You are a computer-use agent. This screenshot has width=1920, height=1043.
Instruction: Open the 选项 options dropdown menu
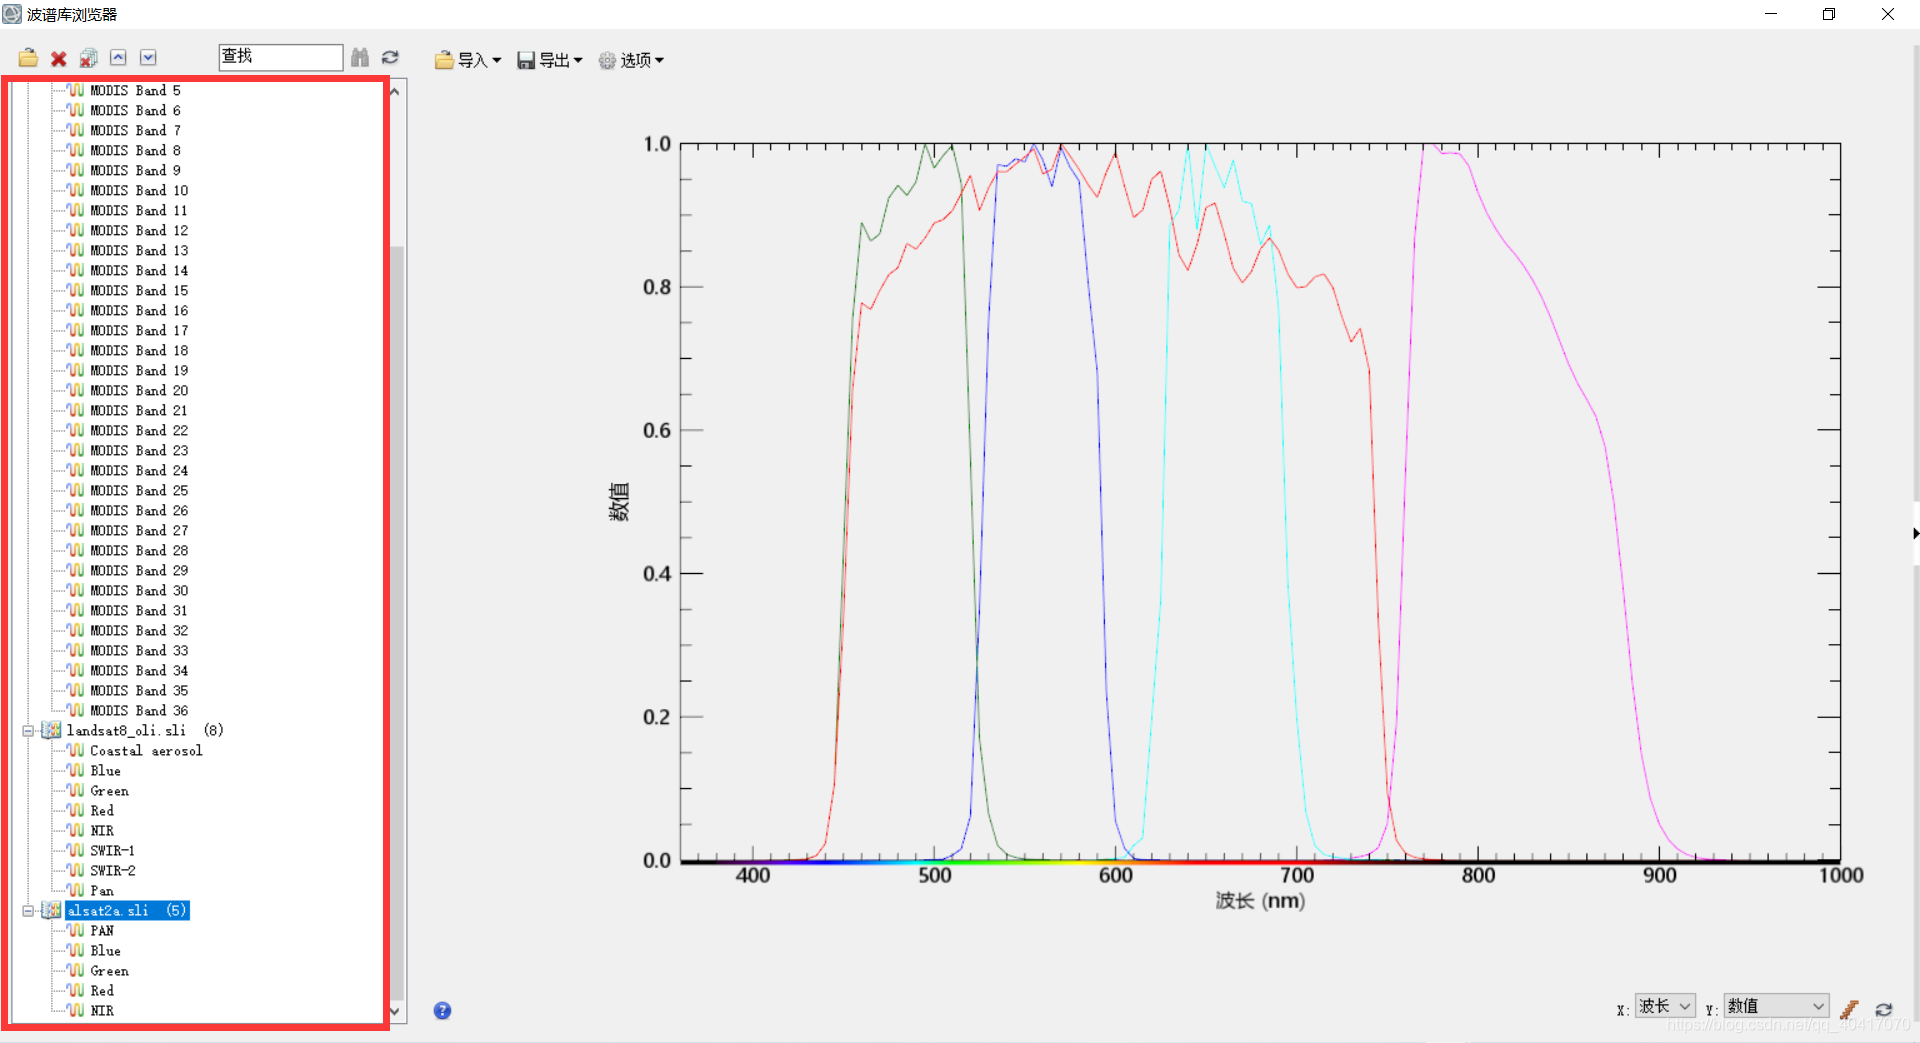631,60
